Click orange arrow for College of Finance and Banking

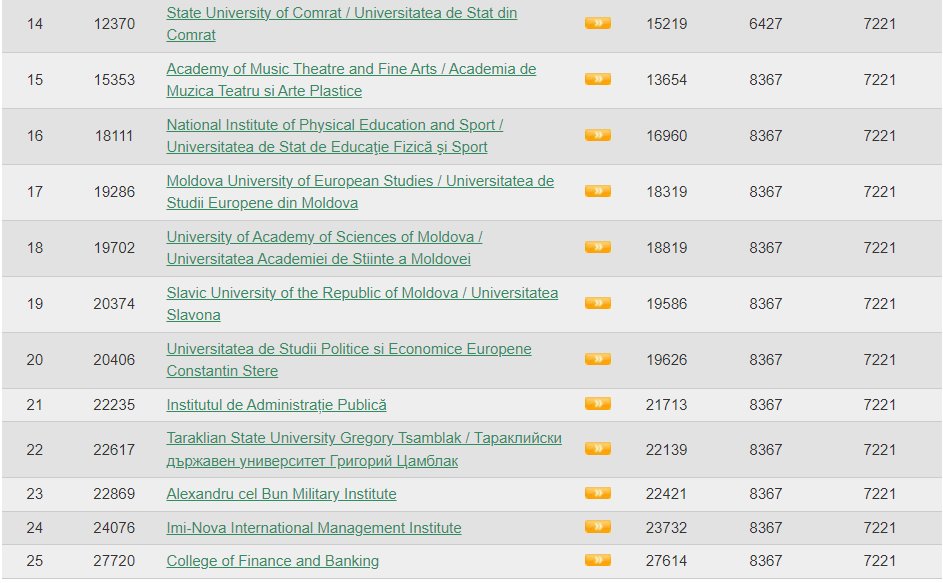598,560
